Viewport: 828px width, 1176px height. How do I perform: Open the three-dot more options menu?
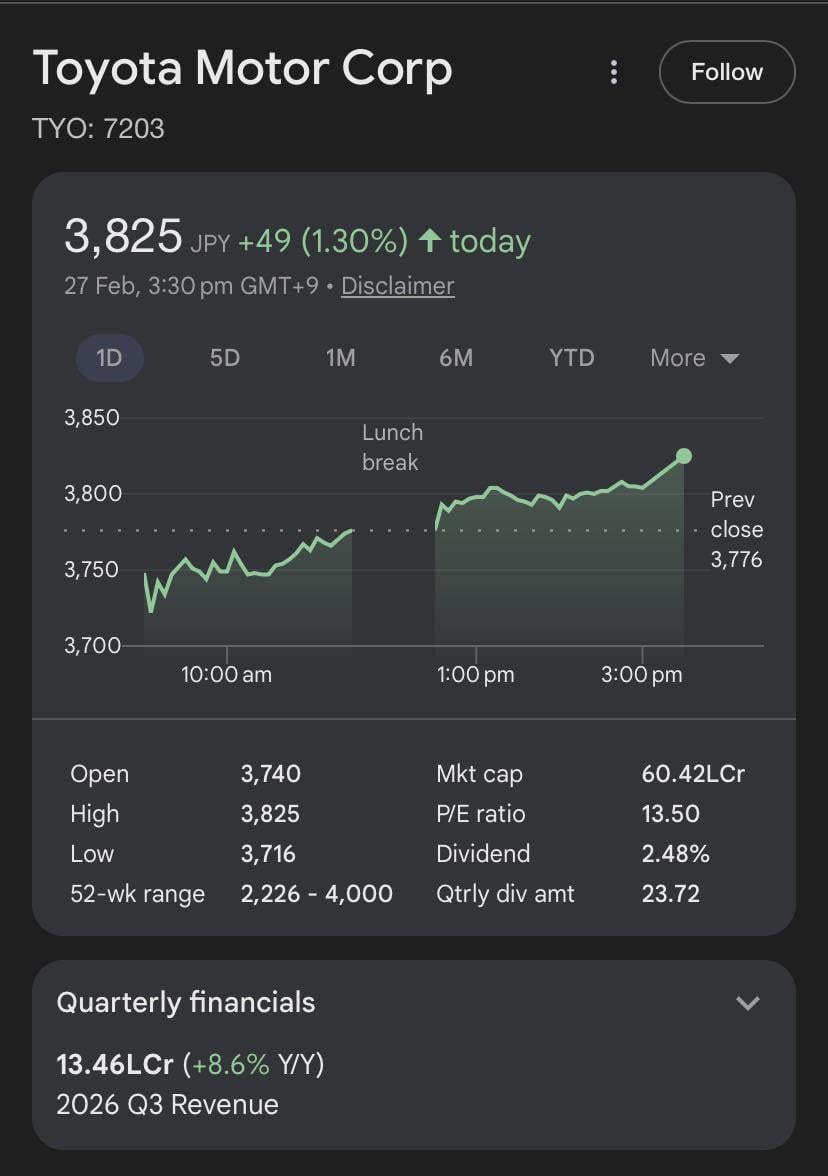pos(614,72)
